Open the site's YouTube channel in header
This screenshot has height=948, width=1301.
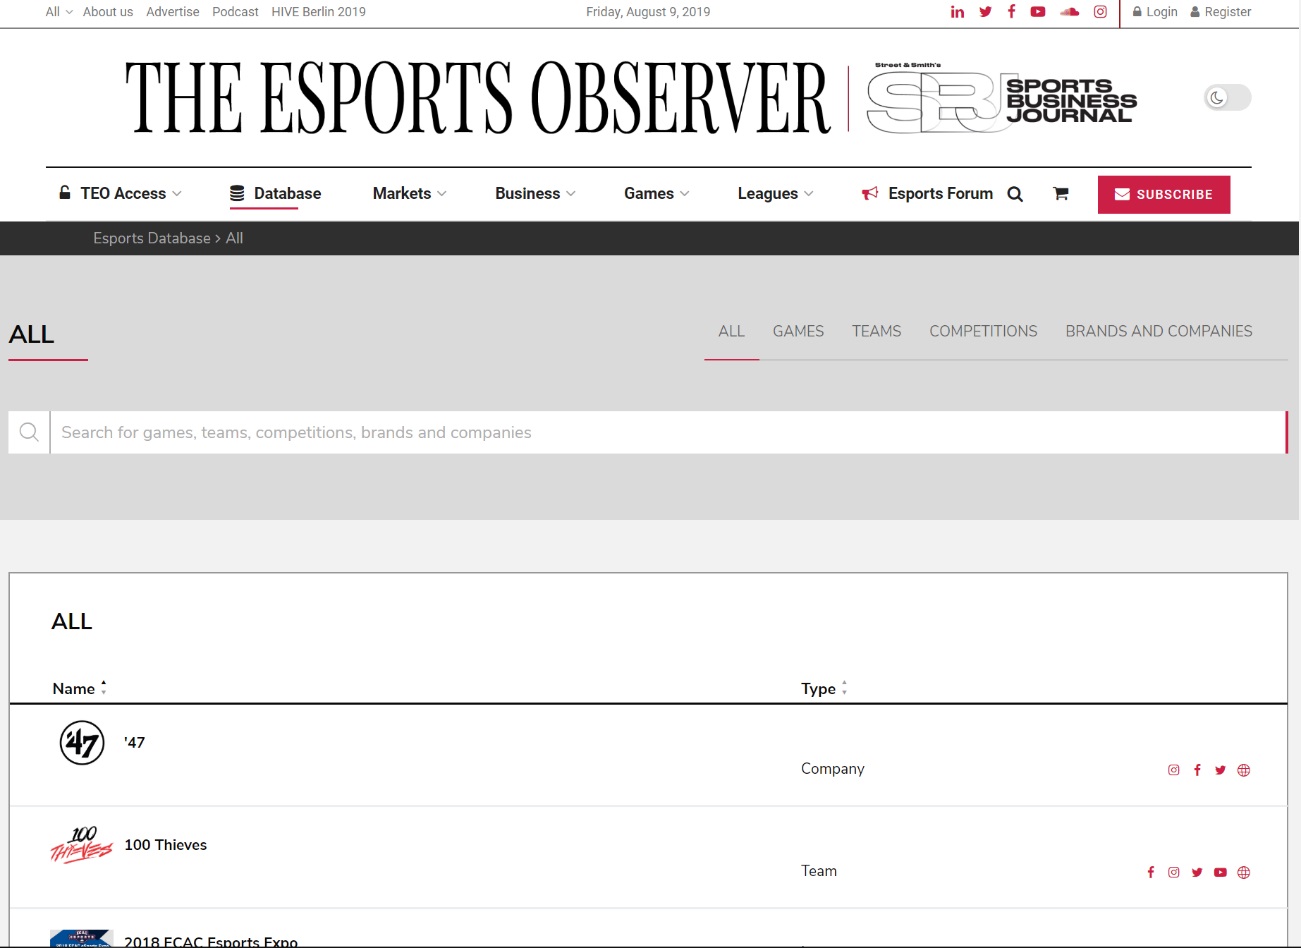tap(1038, 12)
